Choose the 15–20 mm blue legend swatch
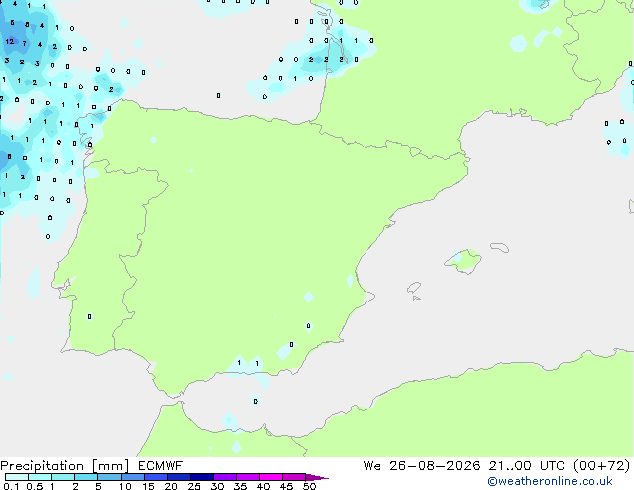 coord(156,477)
